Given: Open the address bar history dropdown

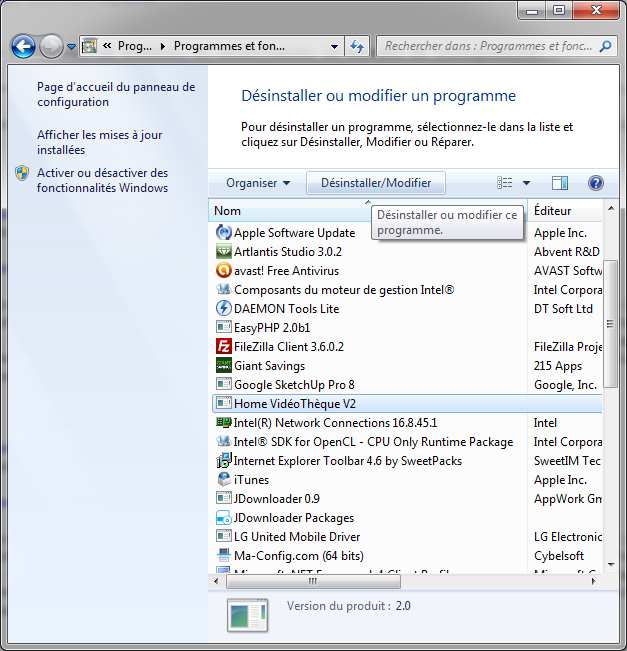Looking at the screenshot, I should [x=334, y=46].
